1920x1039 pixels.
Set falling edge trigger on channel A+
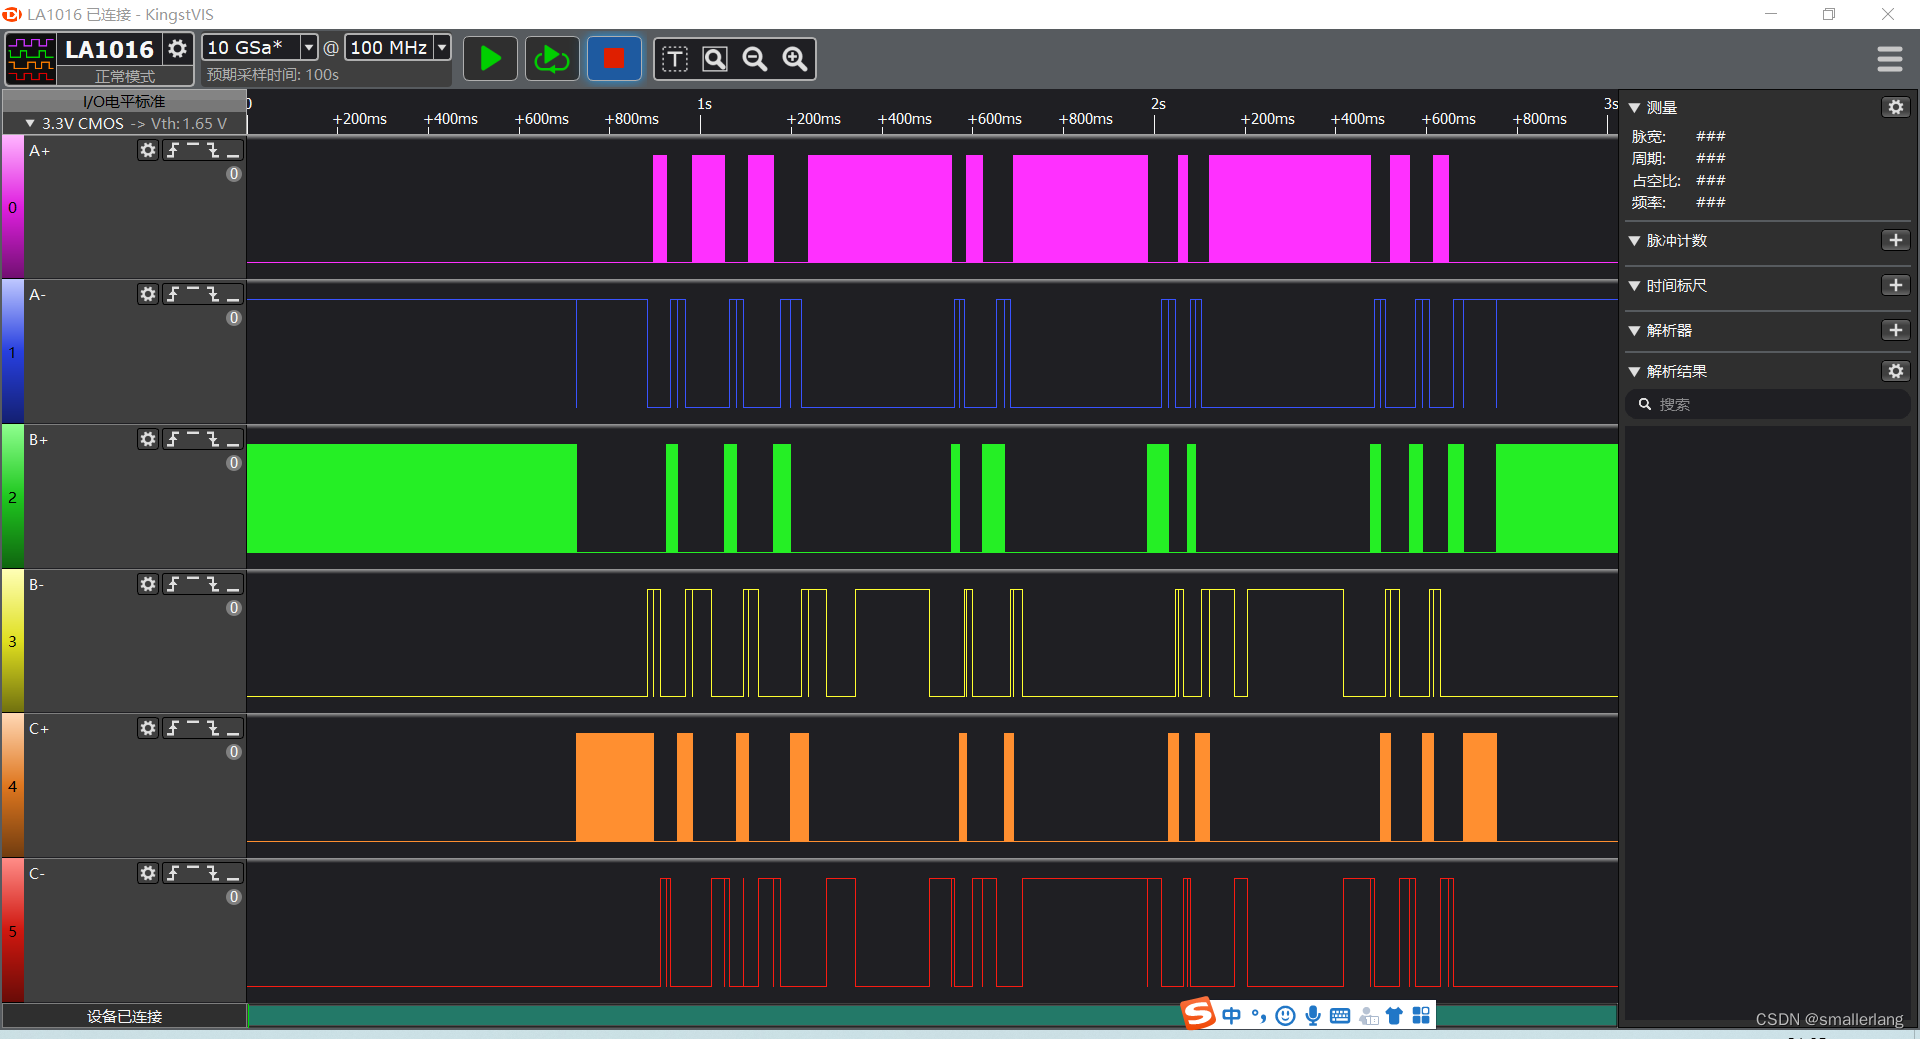(x=213, y=150)
